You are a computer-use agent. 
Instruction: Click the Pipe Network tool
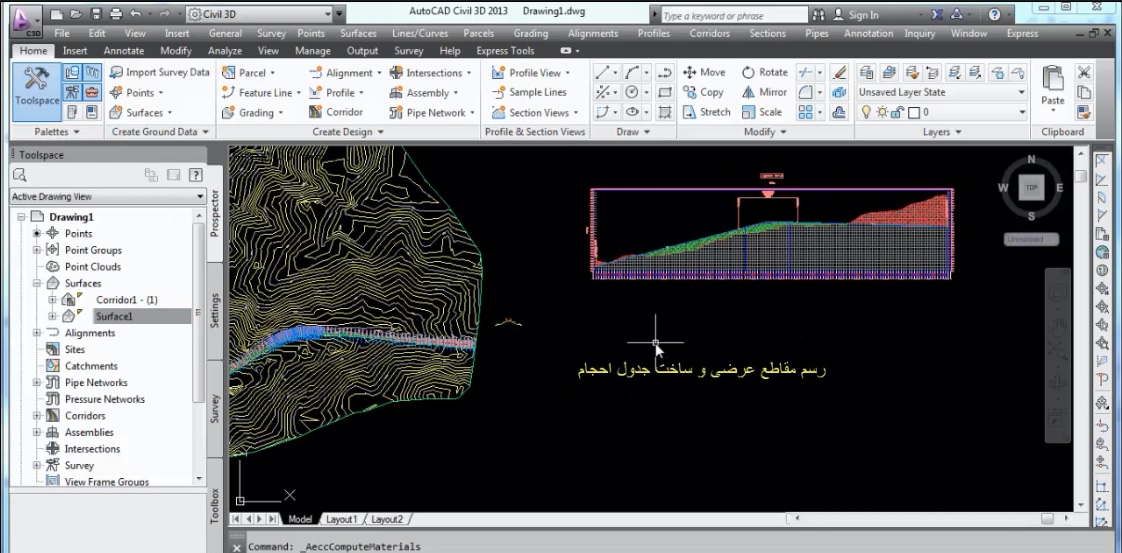pyautogui.click(x=432, y=112)
